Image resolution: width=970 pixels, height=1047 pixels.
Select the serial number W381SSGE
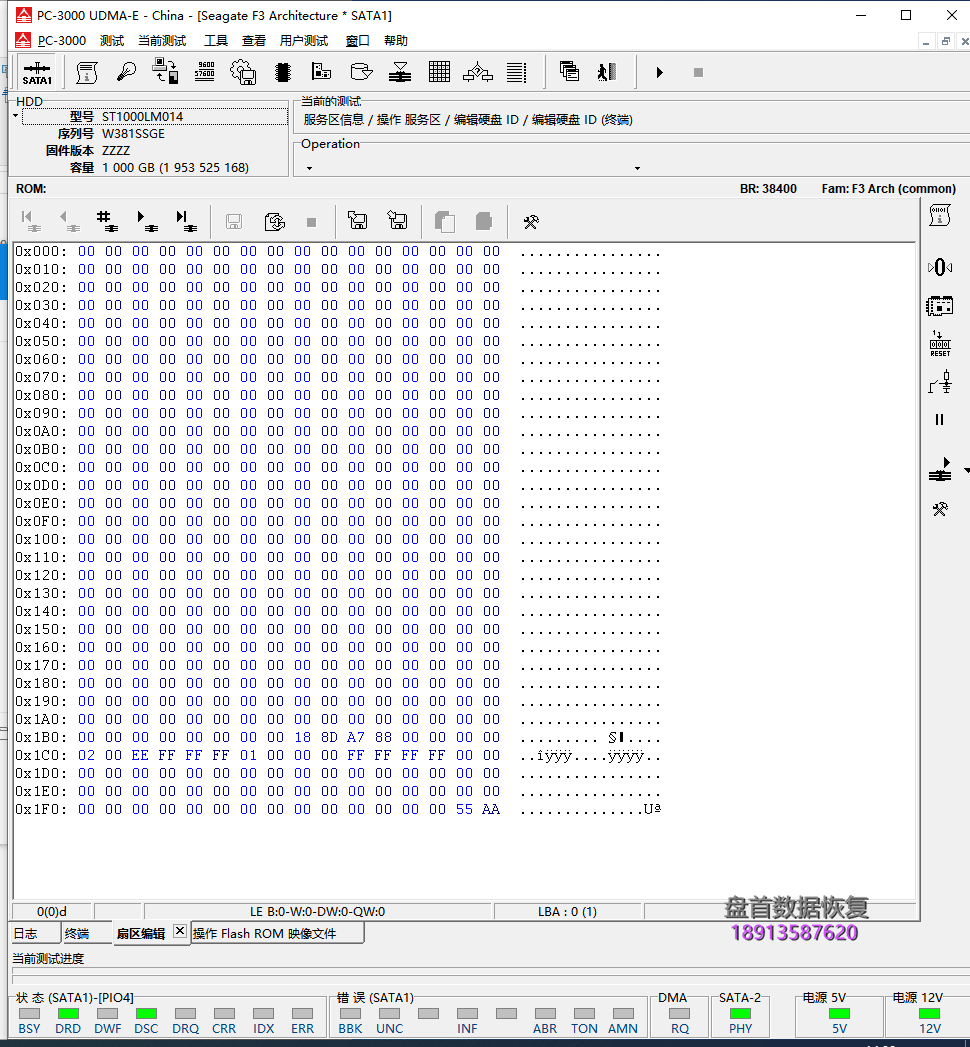point(134,134)
